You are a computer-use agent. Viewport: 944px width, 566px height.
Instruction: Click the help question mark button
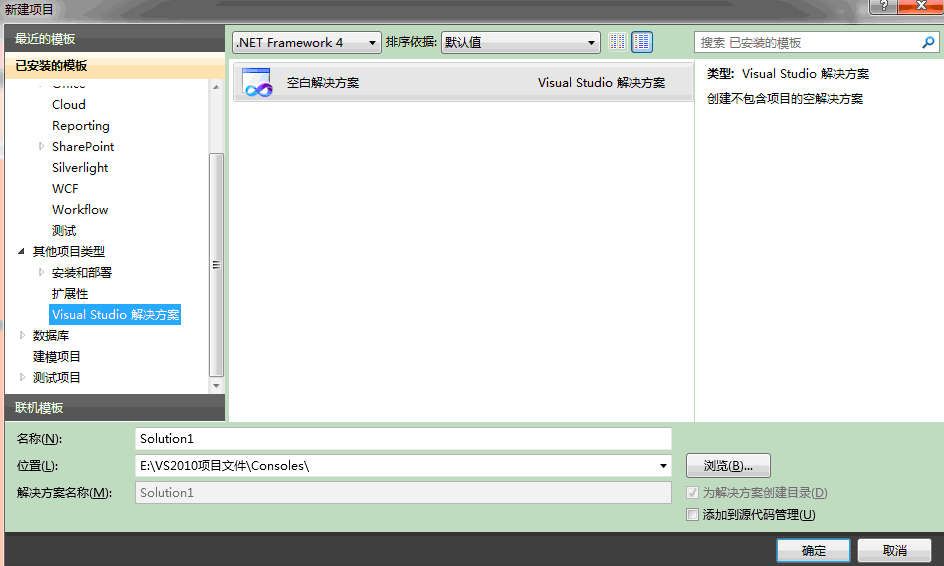[883, 6]
